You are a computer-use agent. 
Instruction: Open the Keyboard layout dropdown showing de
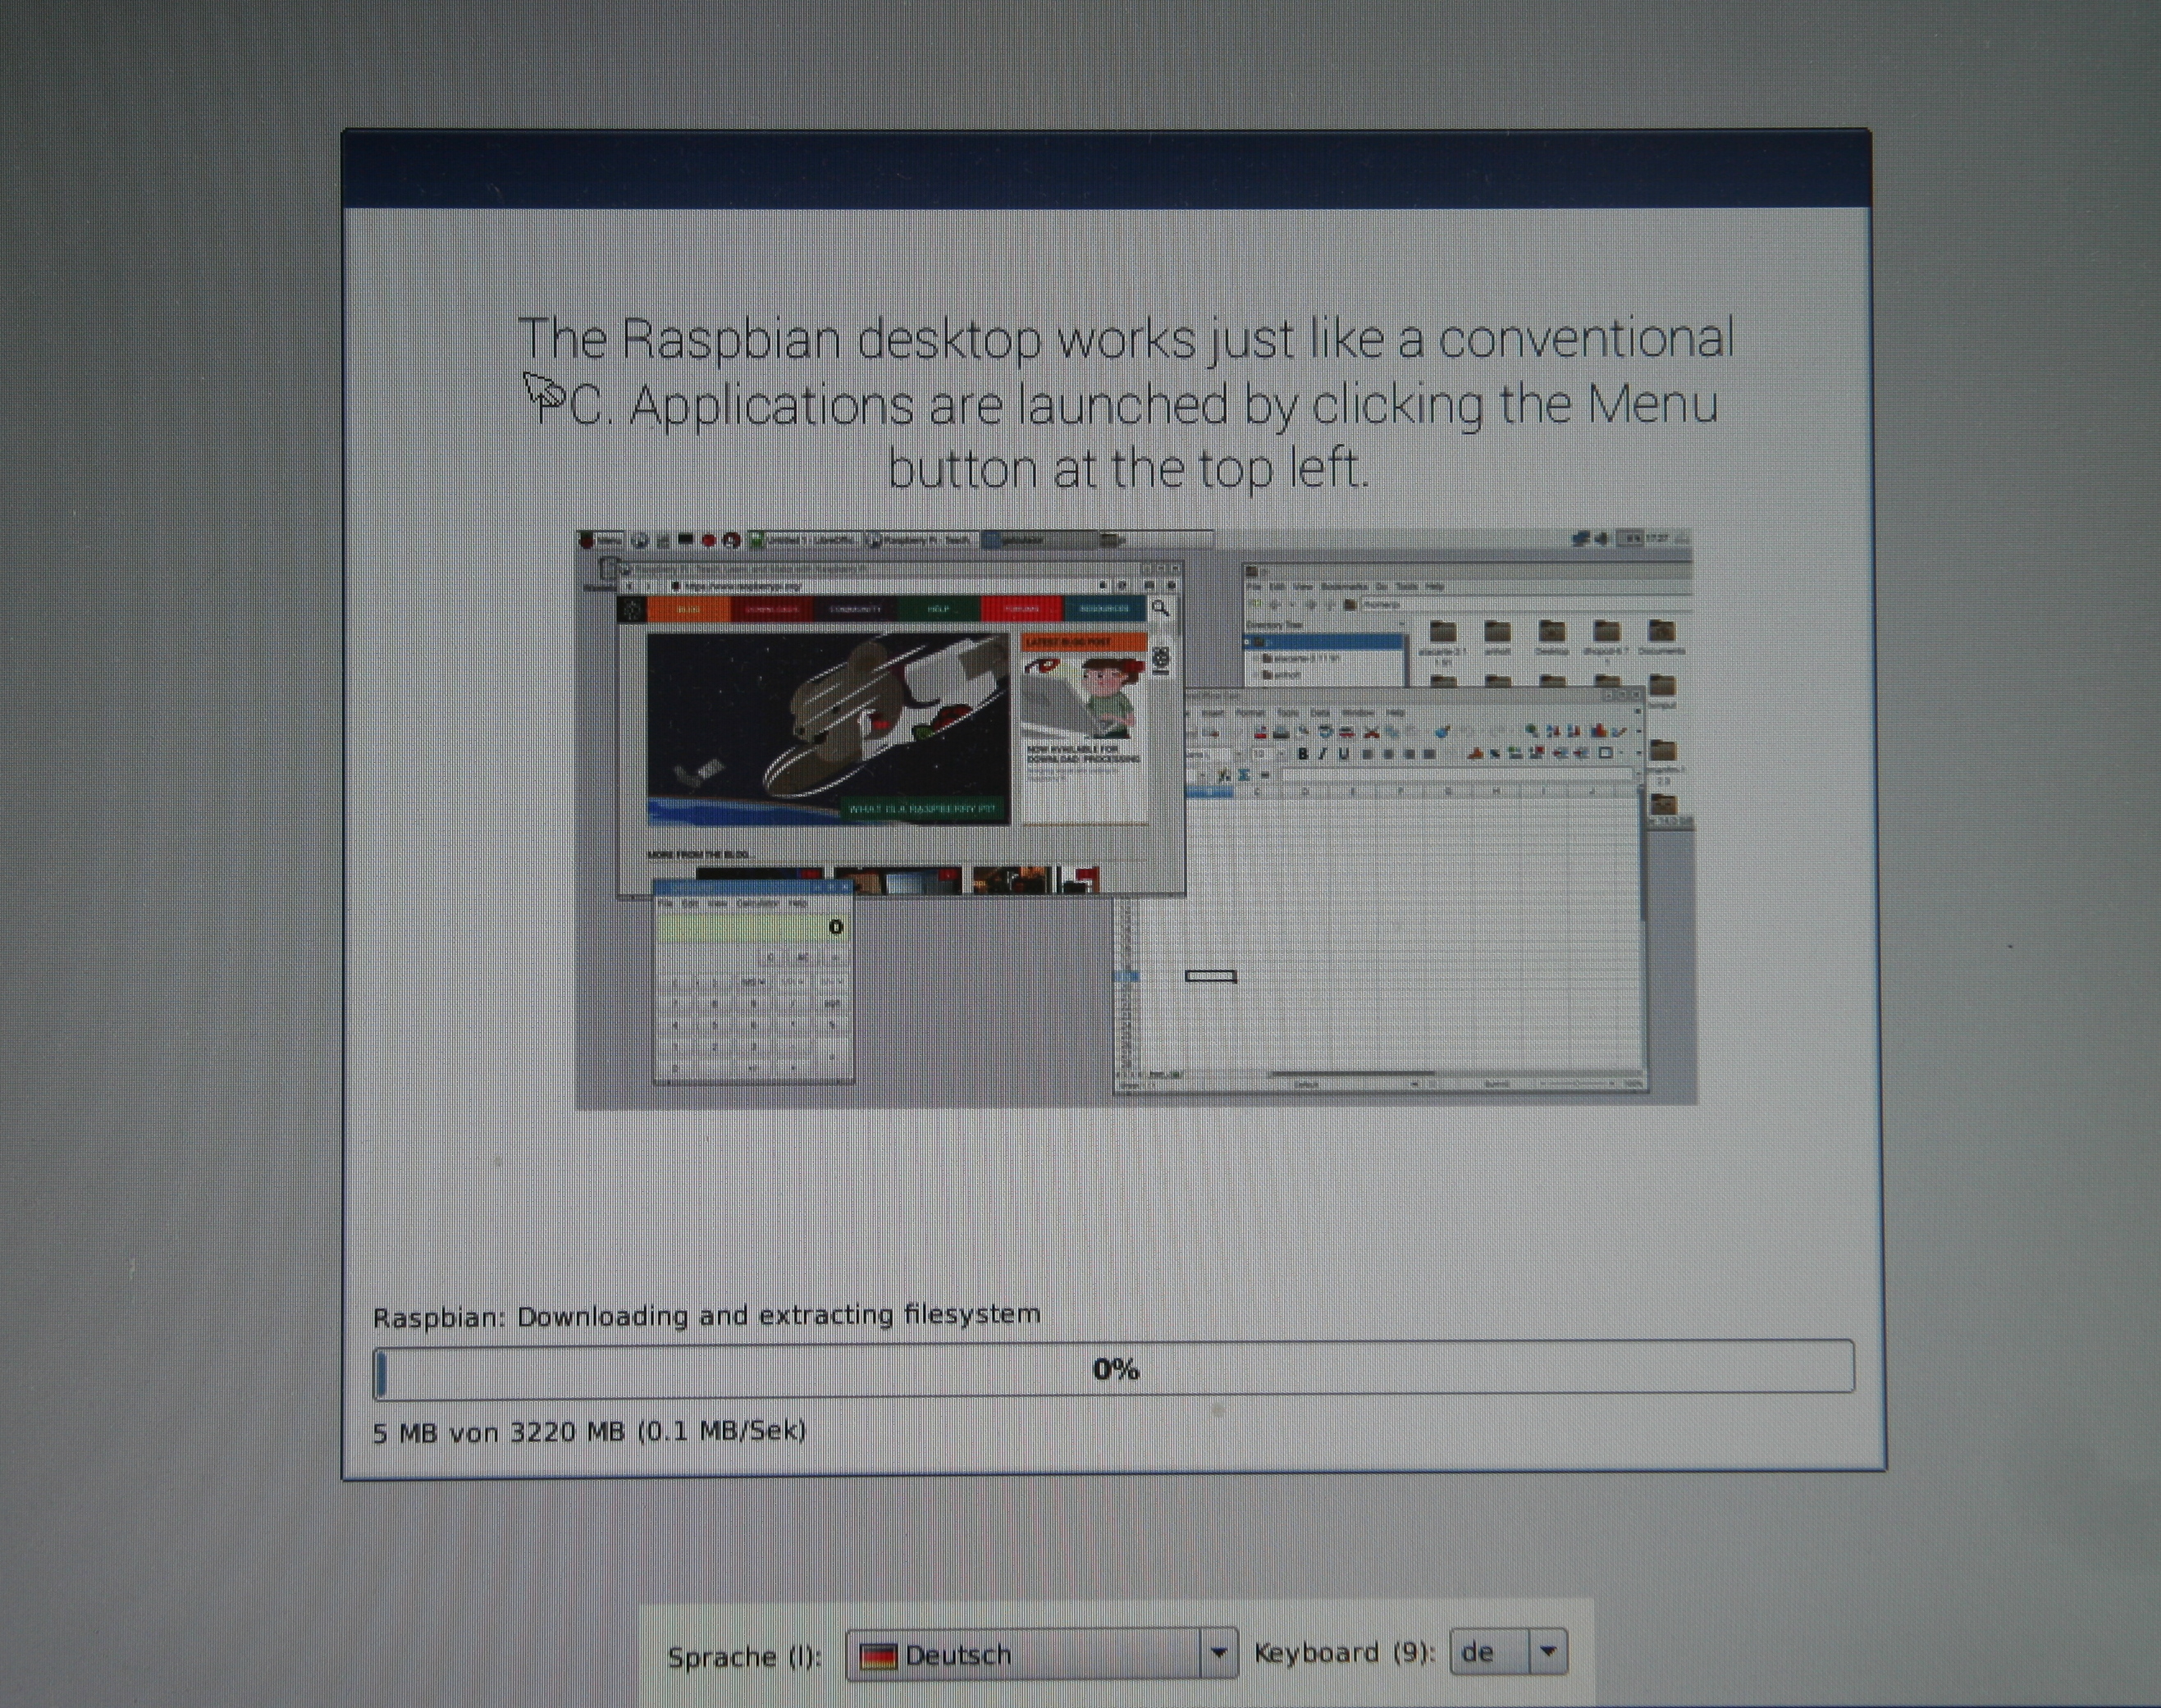point(1509,1651)
